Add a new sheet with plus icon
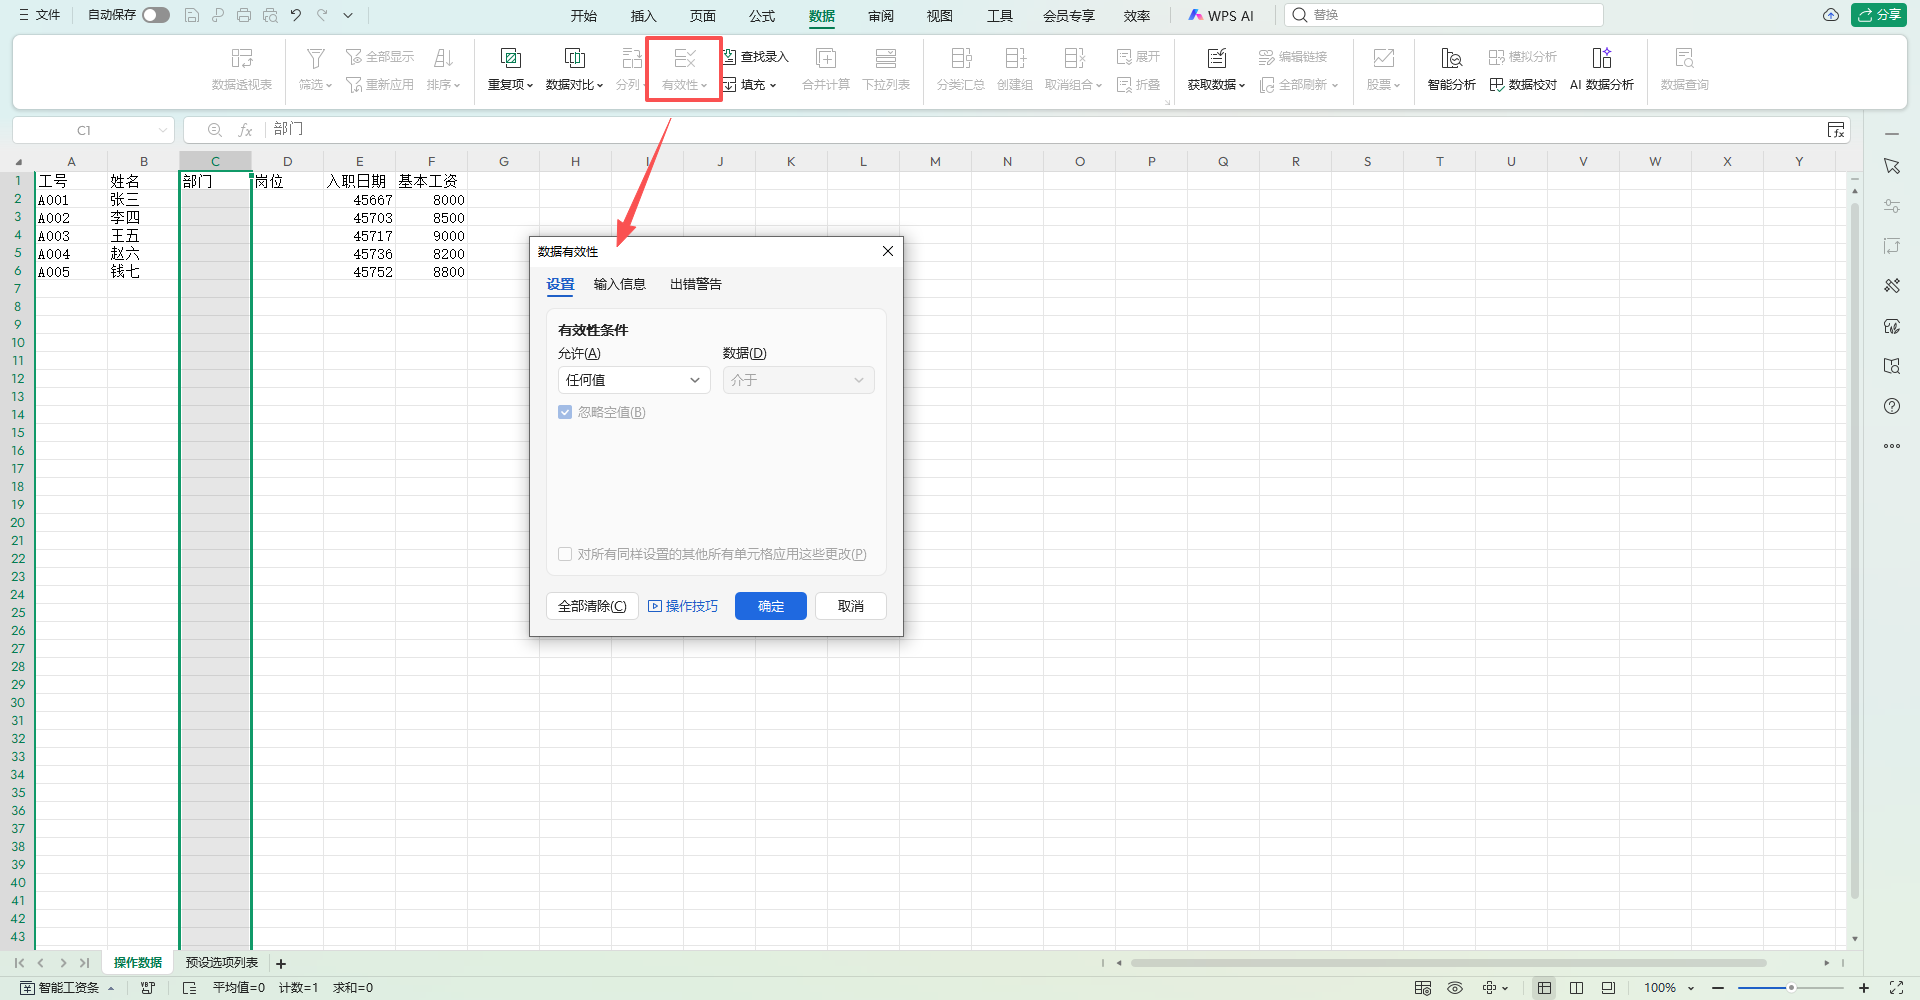Image resolution: width=1920 pixels, height=1000 pixels. point(281,964)
